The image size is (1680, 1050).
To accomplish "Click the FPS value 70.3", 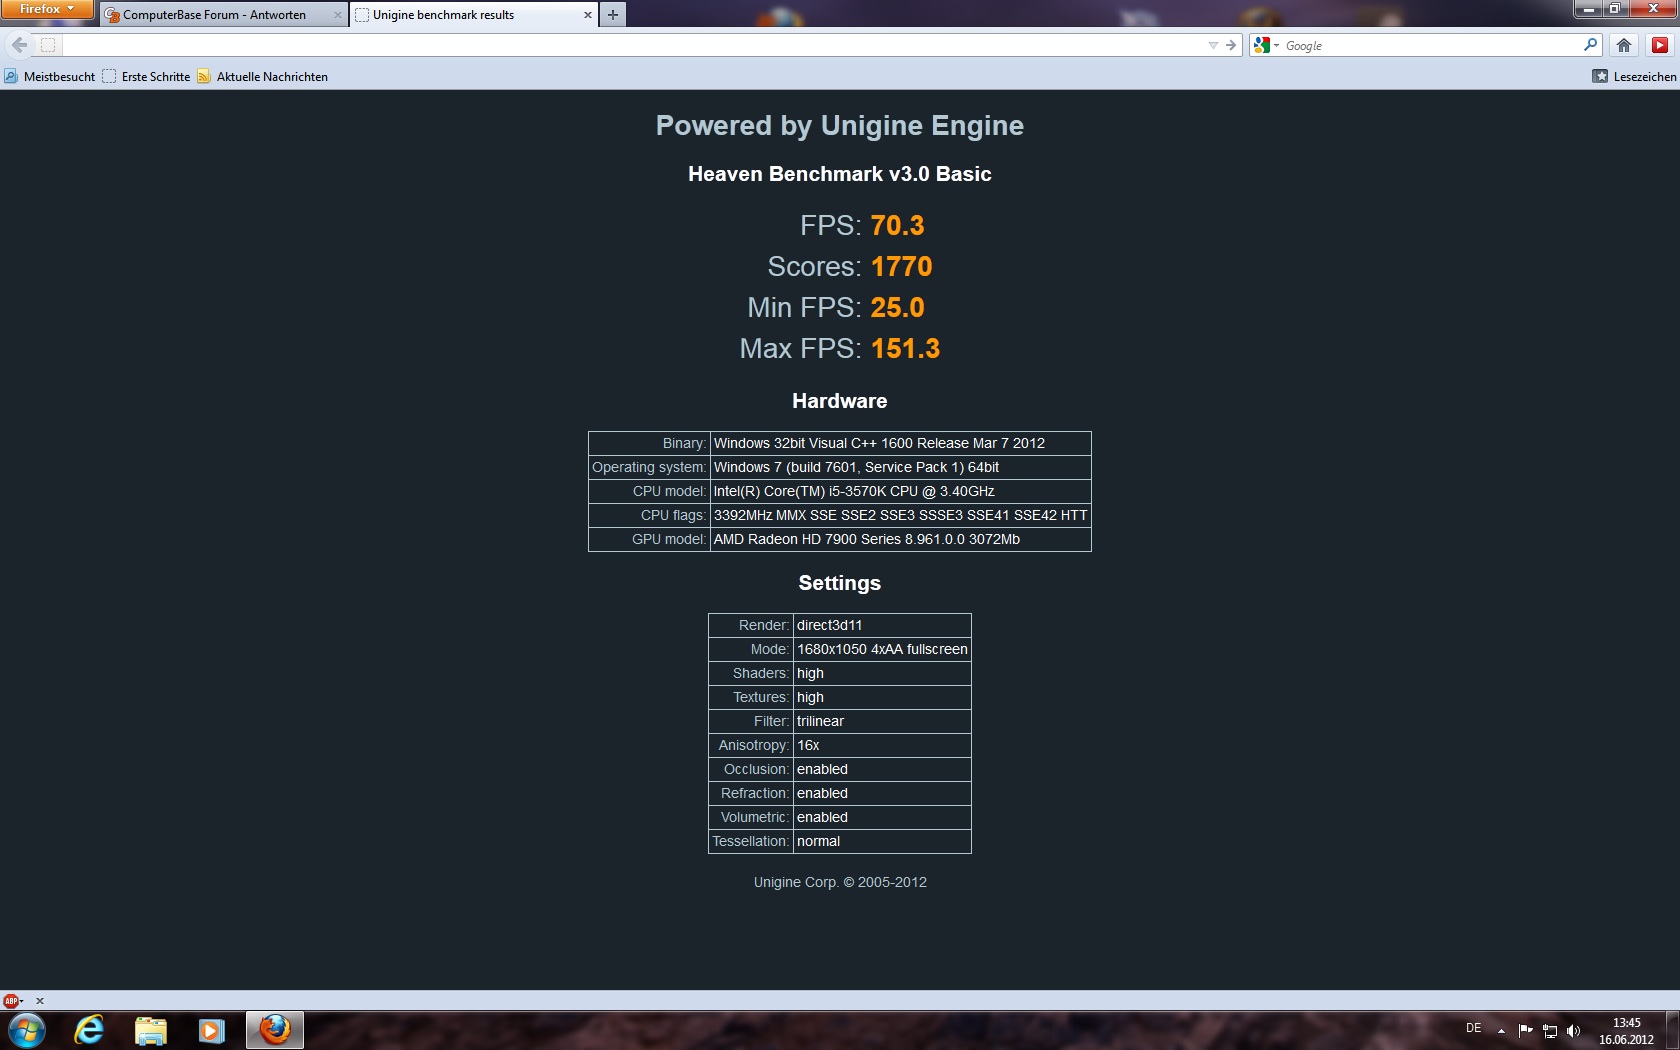I will (897, 226).
